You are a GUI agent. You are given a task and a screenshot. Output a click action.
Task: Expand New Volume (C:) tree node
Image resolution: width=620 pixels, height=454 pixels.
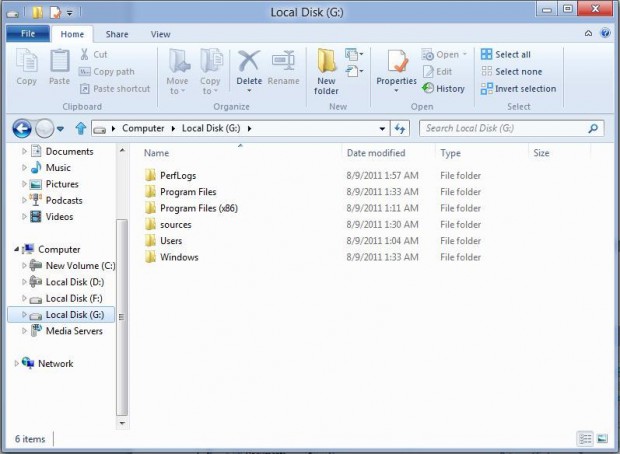coord(25,266)
